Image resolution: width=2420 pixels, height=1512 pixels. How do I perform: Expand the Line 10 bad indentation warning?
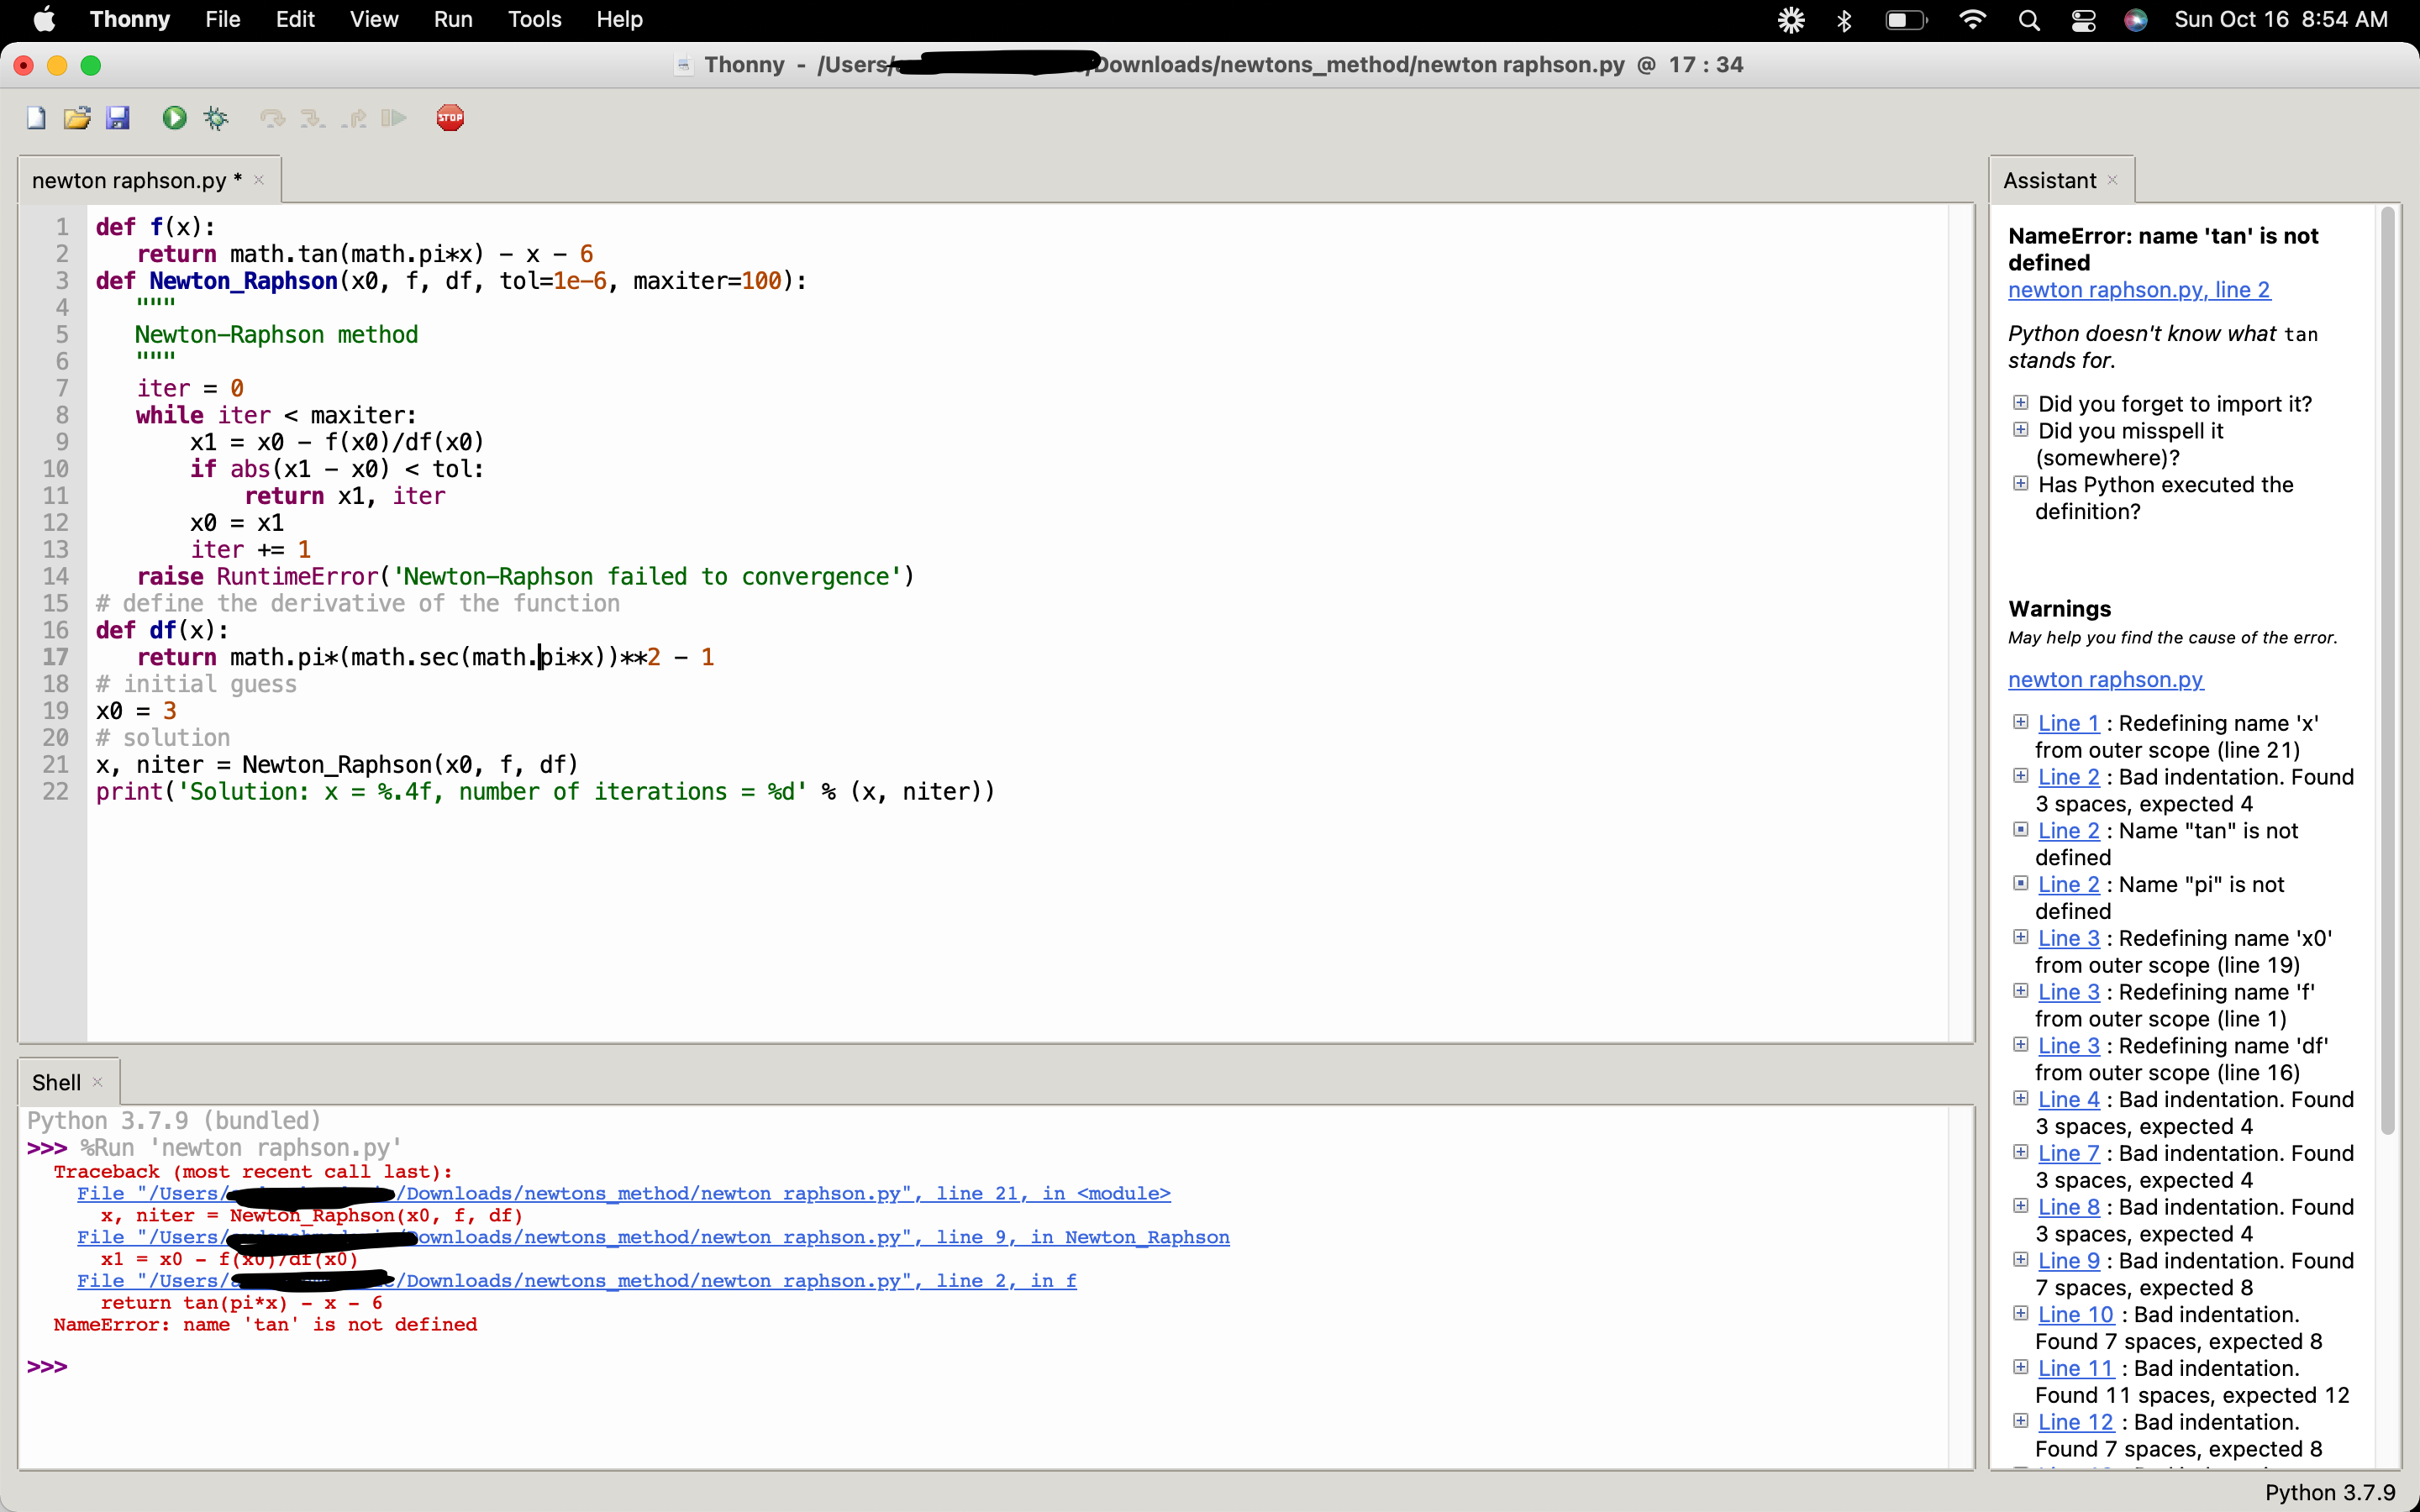[x=2019, y=1314]
